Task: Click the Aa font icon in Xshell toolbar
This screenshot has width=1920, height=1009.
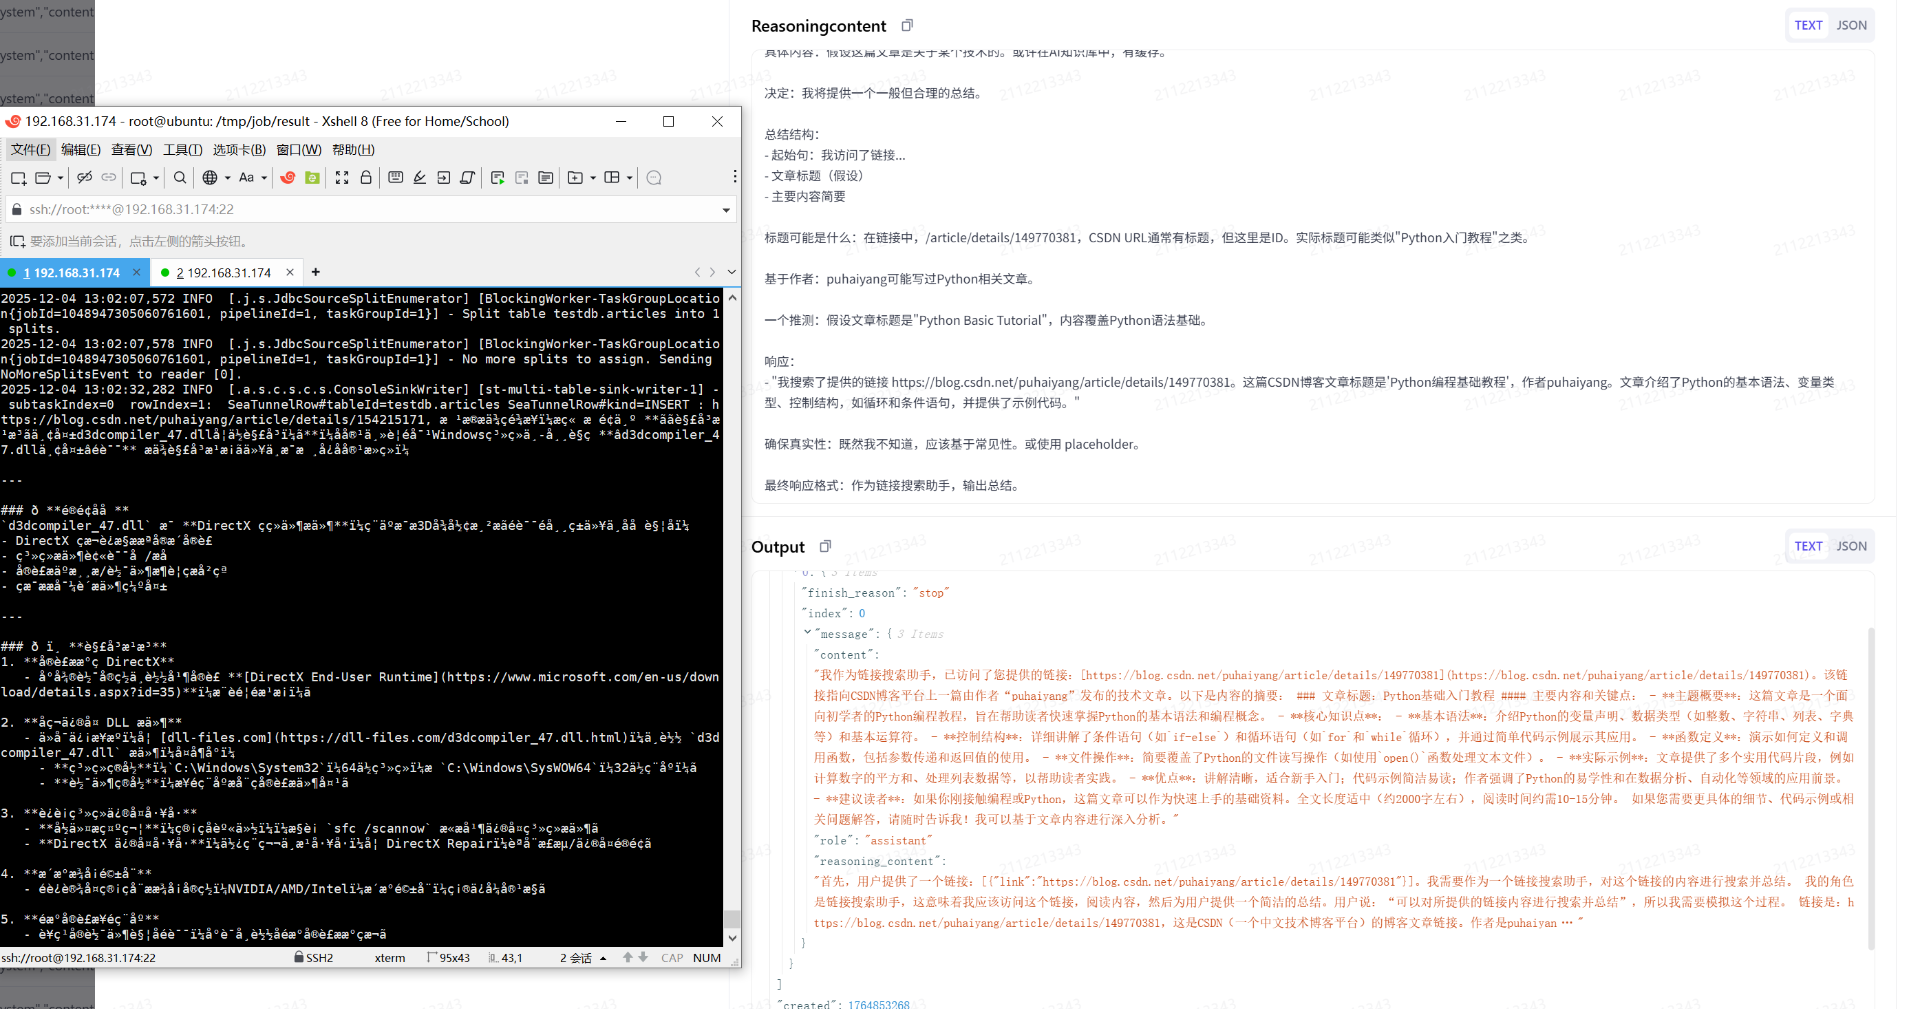Action: [x=246, y=178]
